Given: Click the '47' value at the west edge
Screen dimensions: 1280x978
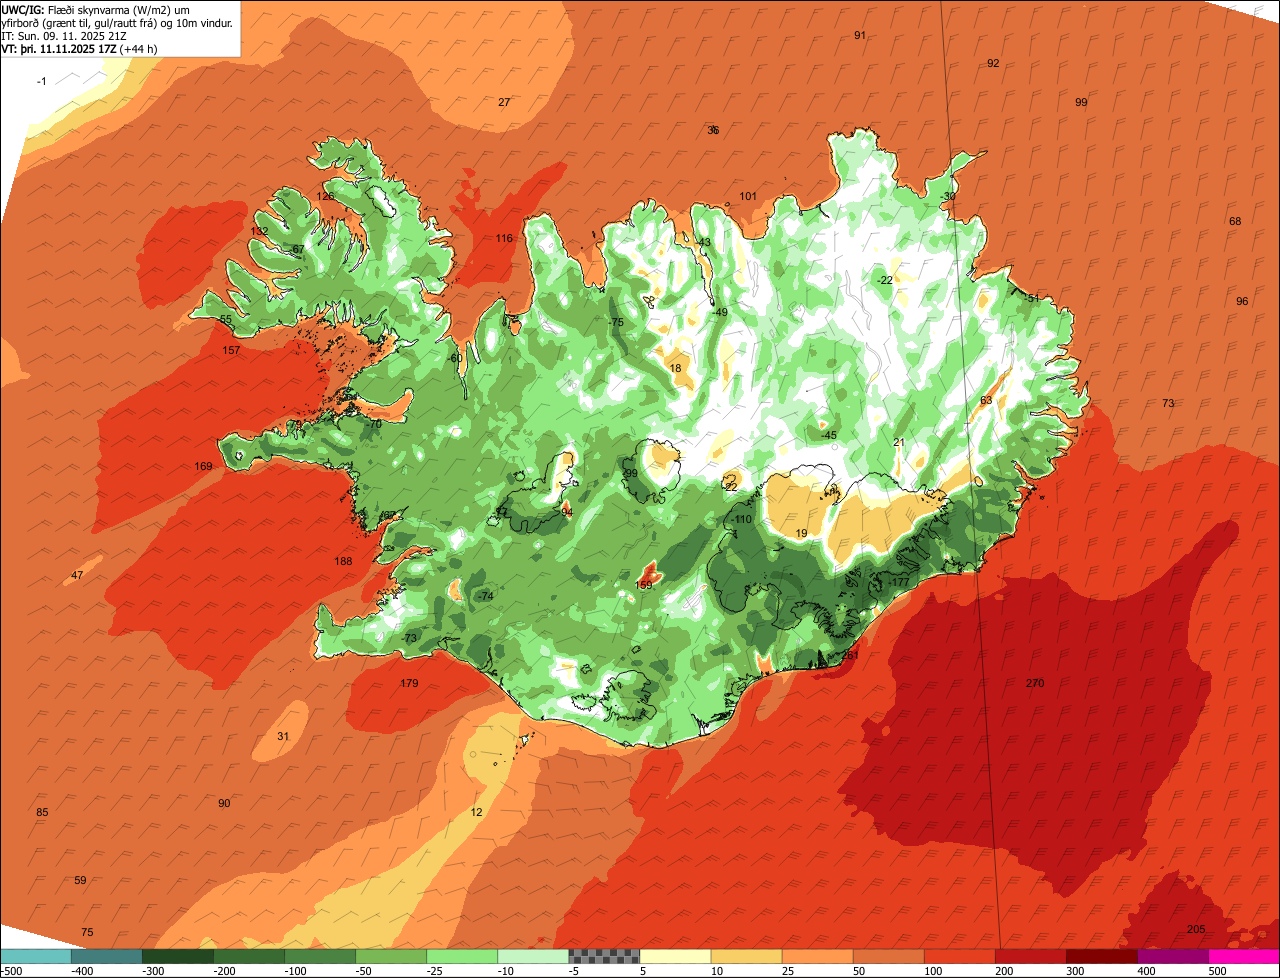Looking at the screenshot, I should coord(77,575).
